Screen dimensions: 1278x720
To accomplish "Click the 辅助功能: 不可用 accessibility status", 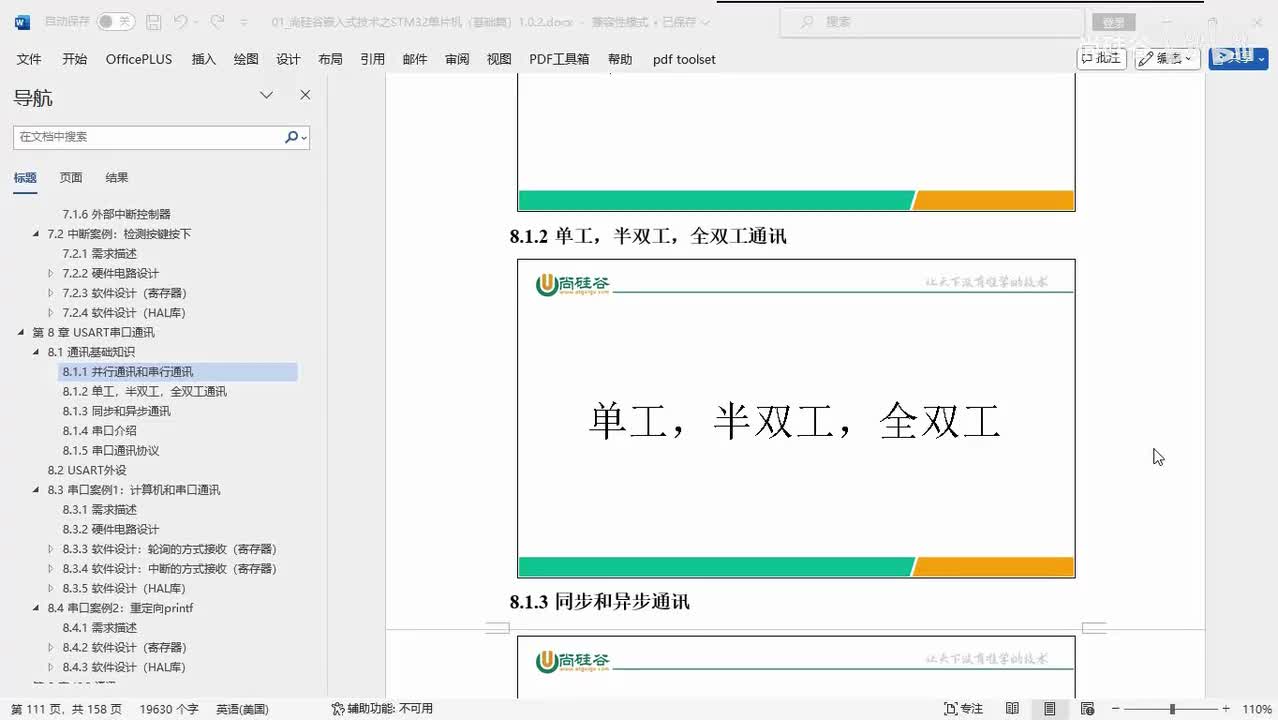I will pos(382,708).
